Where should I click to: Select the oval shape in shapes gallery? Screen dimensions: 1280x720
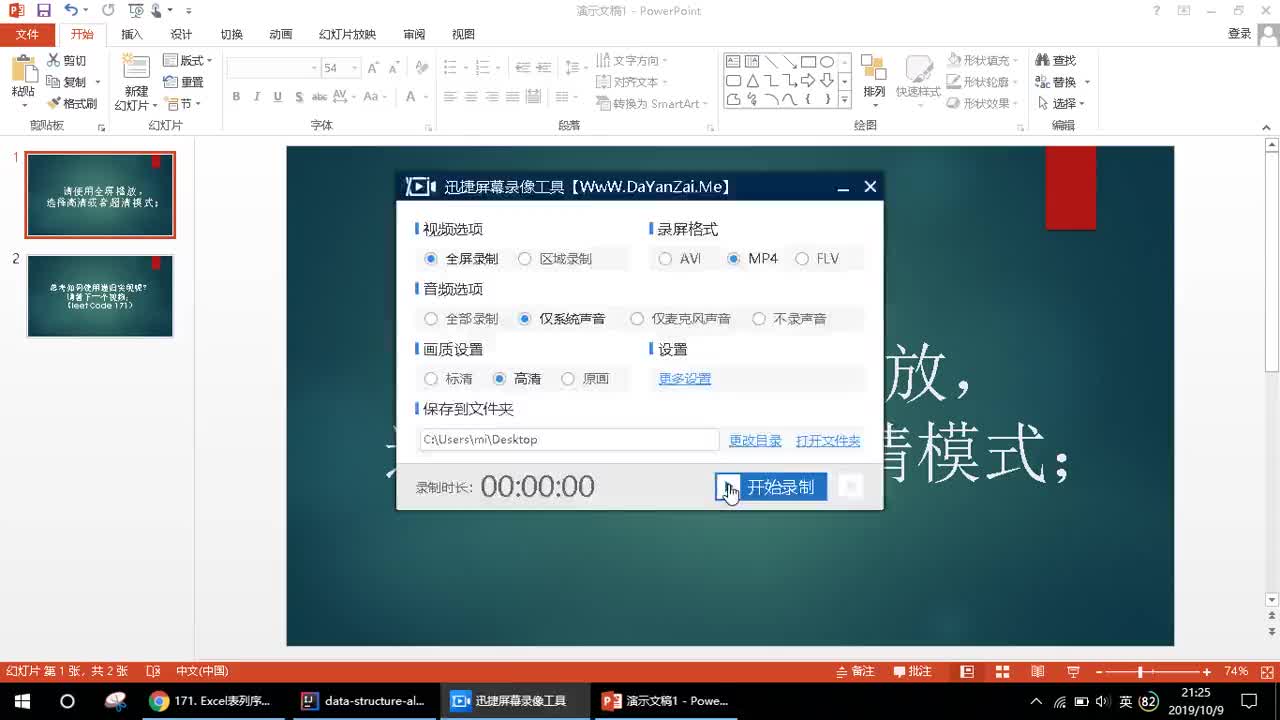[x=827, y=62]
